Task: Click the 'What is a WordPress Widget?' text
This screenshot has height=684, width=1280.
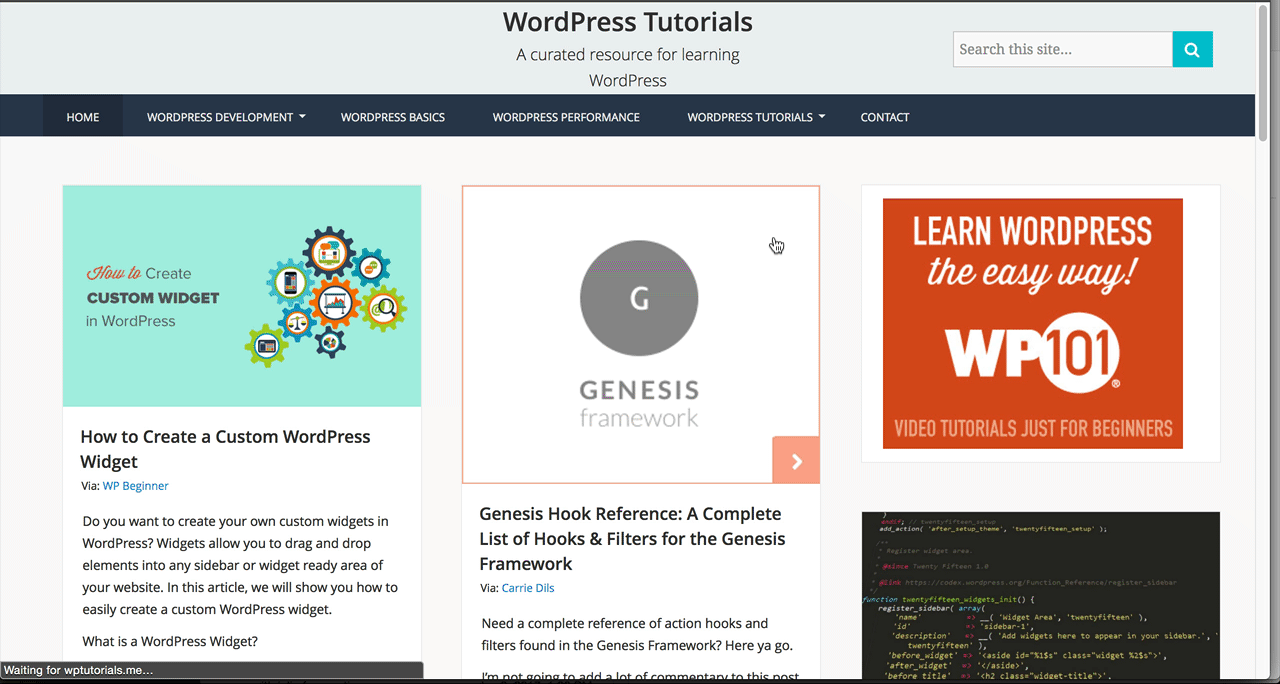Action: coord(170,641)
